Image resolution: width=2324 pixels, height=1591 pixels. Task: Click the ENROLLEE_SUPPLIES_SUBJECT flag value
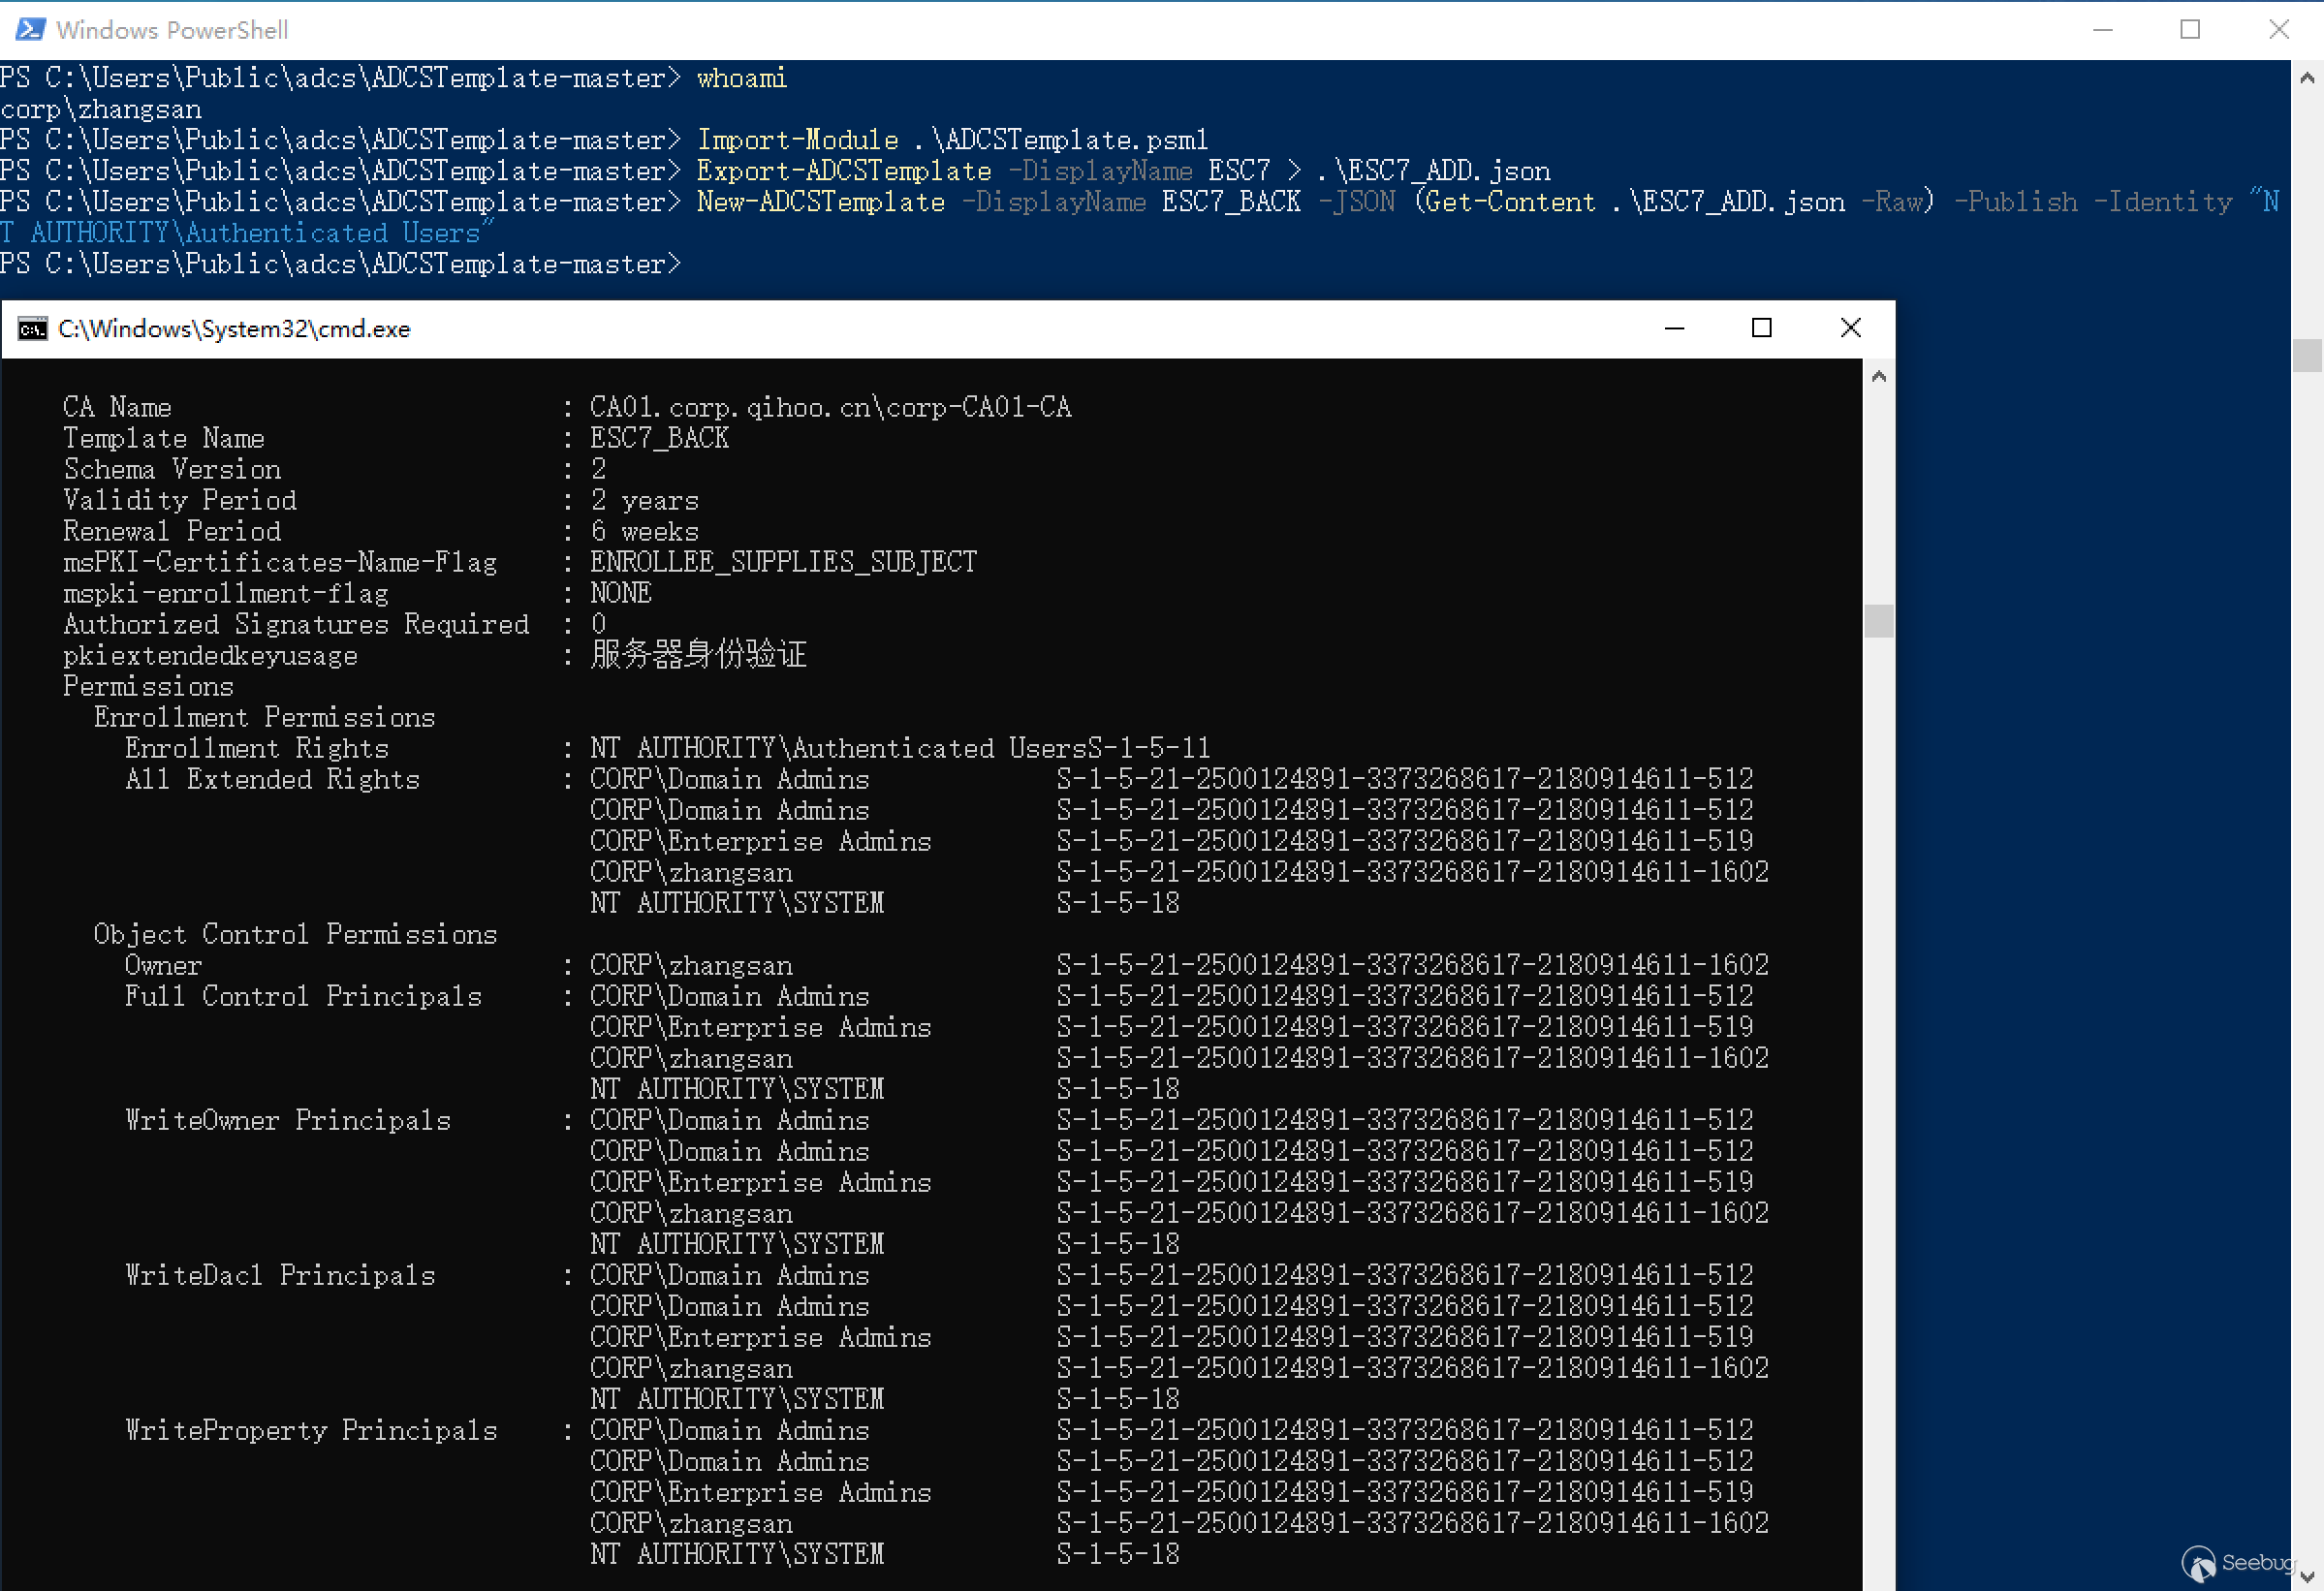[x=783, y=562]
